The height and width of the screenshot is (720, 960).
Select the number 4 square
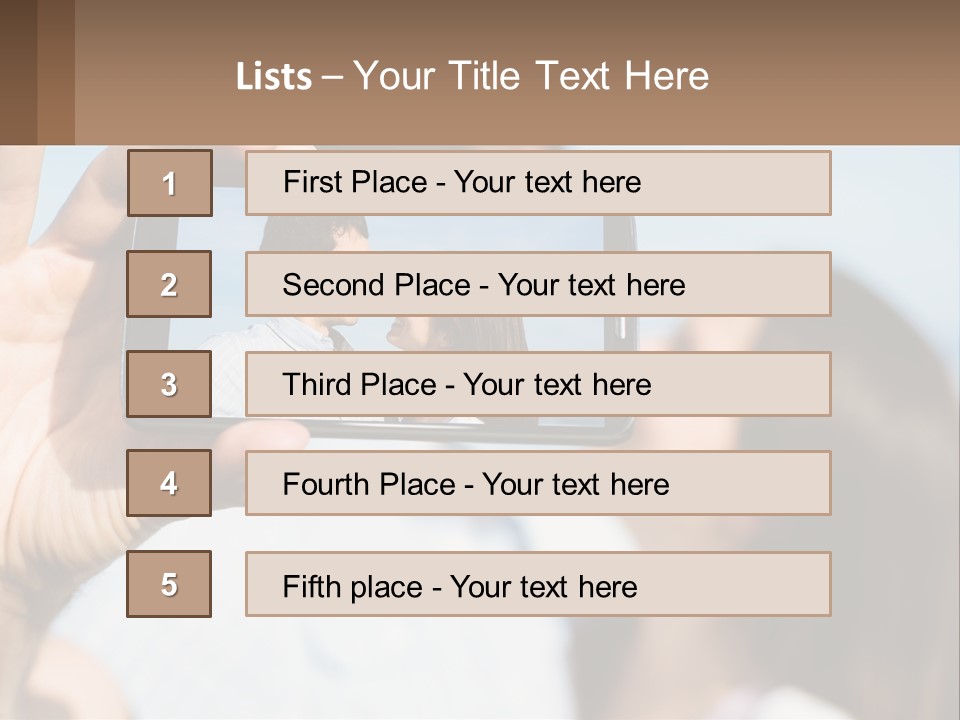[169, 483]
